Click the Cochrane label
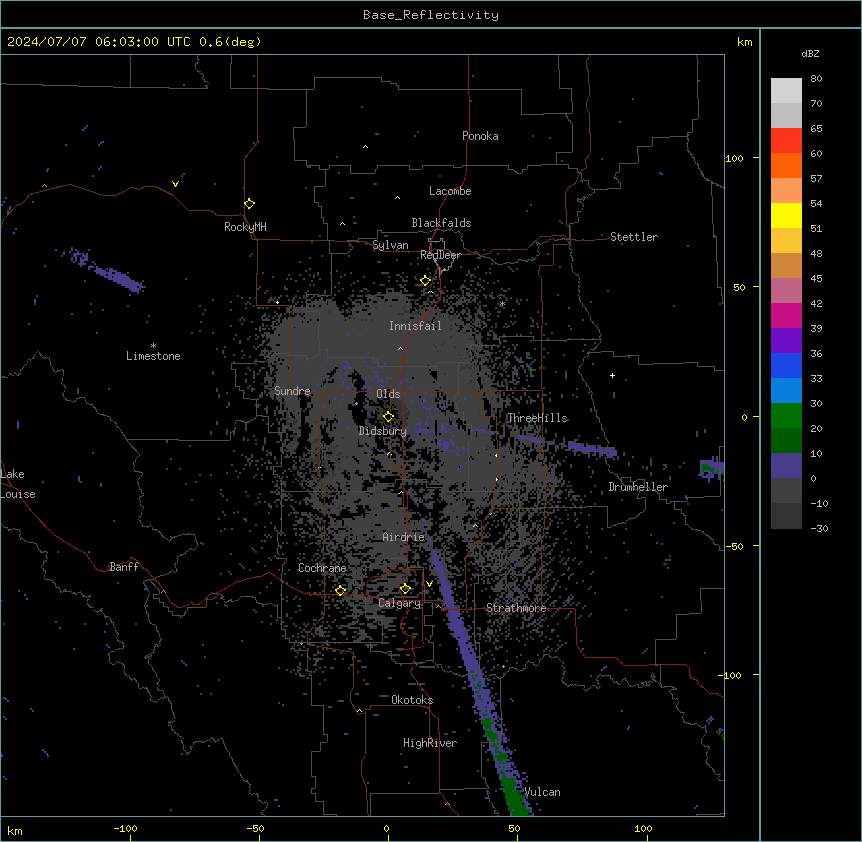 click(322, 568)
